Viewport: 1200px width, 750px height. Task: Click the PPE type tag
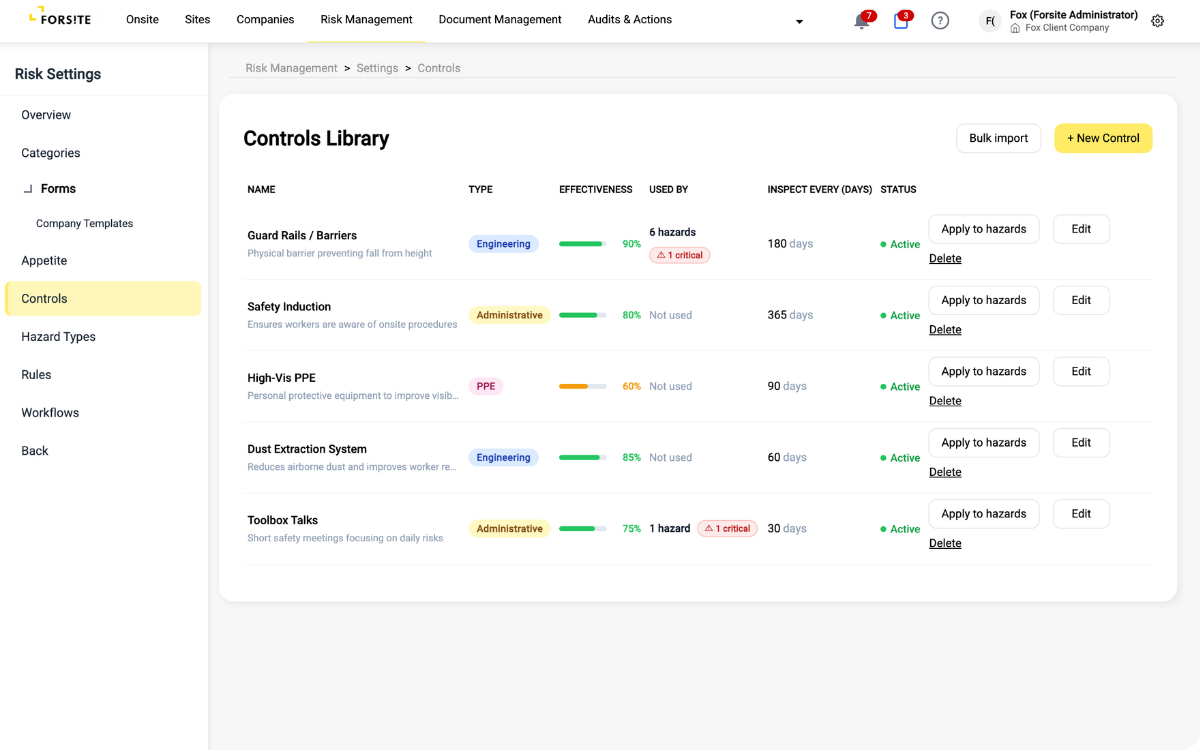click(x=486, y=386)
